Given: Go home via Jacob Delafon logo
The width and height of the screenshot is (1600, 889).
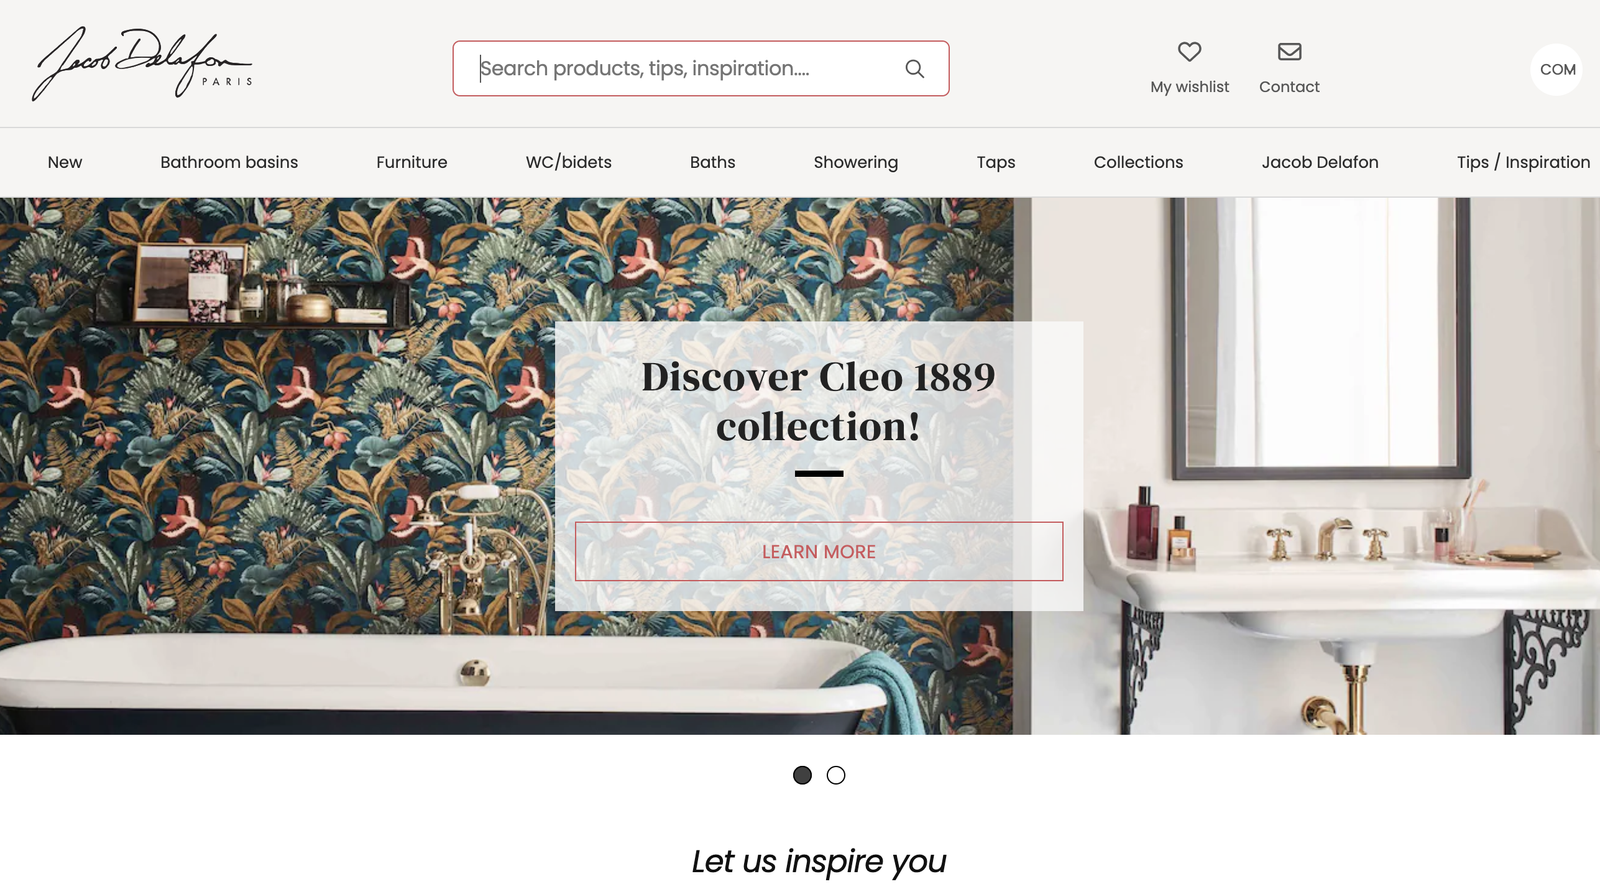Looking at the screenshot, I should (x=142, y=63).
